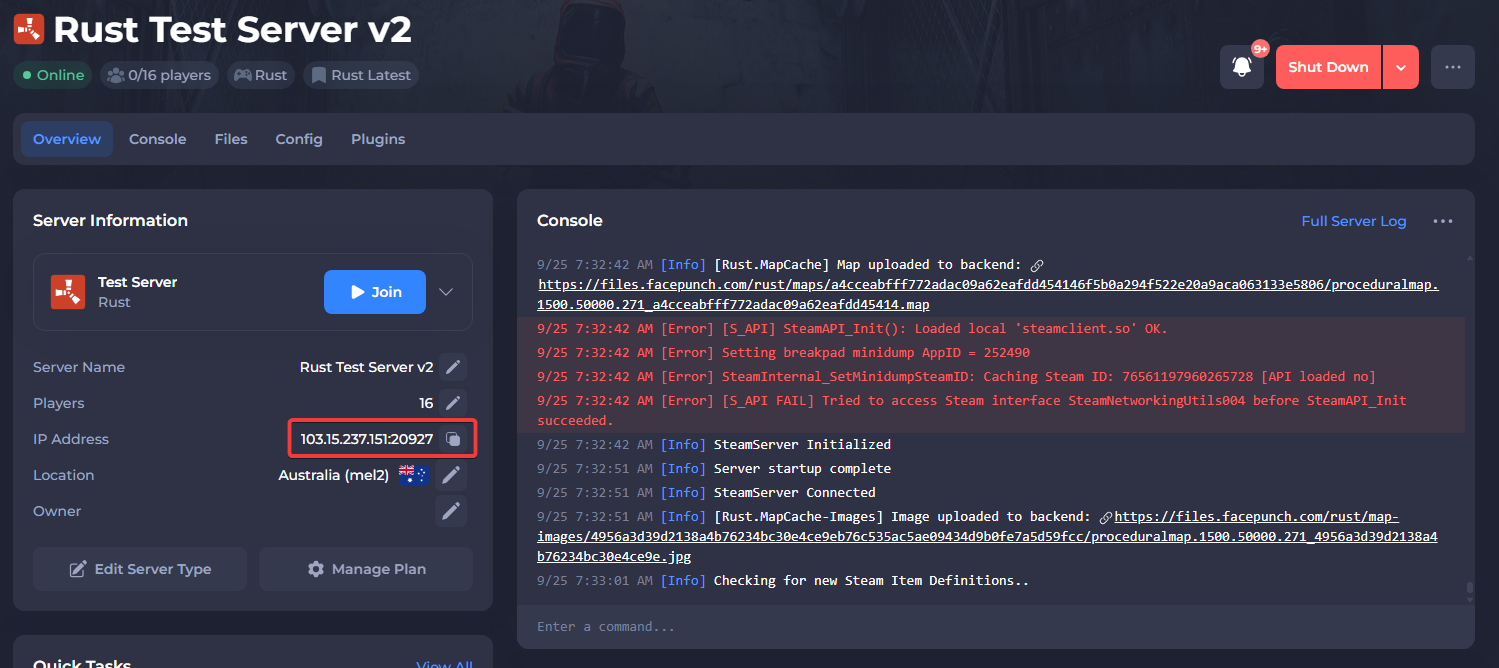The height and width of the screenshot is (668, 1499).
Task: Go to the Plugins tab
Action: pyautogui.click(x=378, y=139)
